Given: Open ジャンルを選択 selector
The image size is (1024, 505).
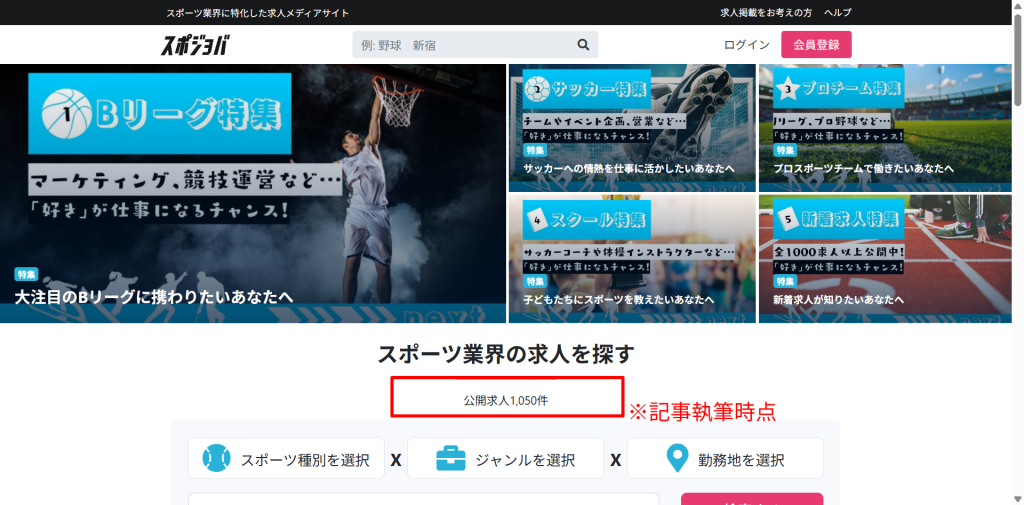Looking at the screenshot, I should pos(505,459).
